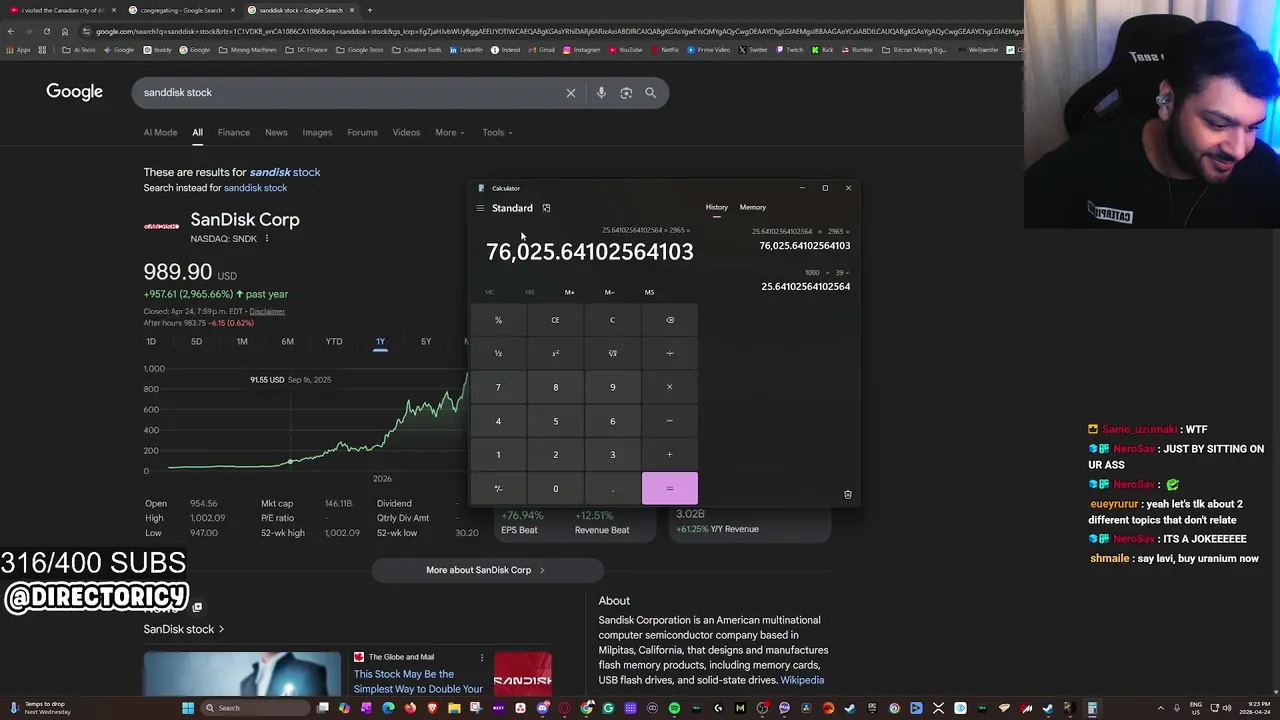Open the Spotify icon in the taskbar
This screenshot has height=720, width=1280.
(674, 708)
